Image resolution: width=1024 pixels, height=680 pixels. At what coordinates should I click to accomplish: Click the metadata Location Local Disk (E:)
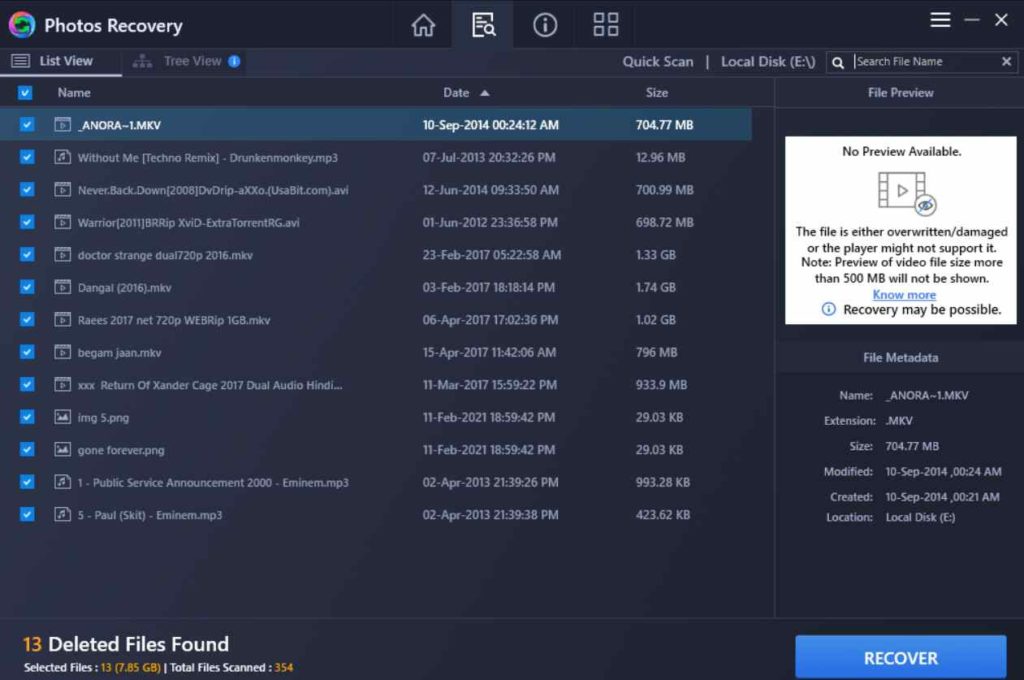point(920,517)
